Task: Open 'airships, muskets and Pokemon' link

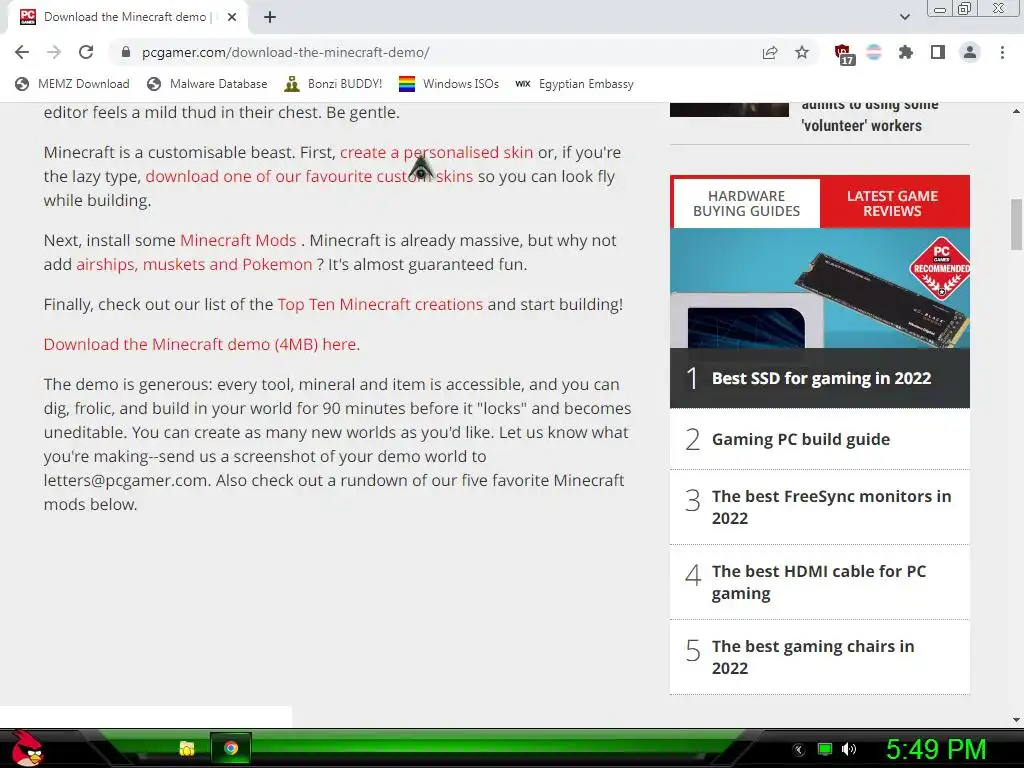Action: tap(194, 264)
